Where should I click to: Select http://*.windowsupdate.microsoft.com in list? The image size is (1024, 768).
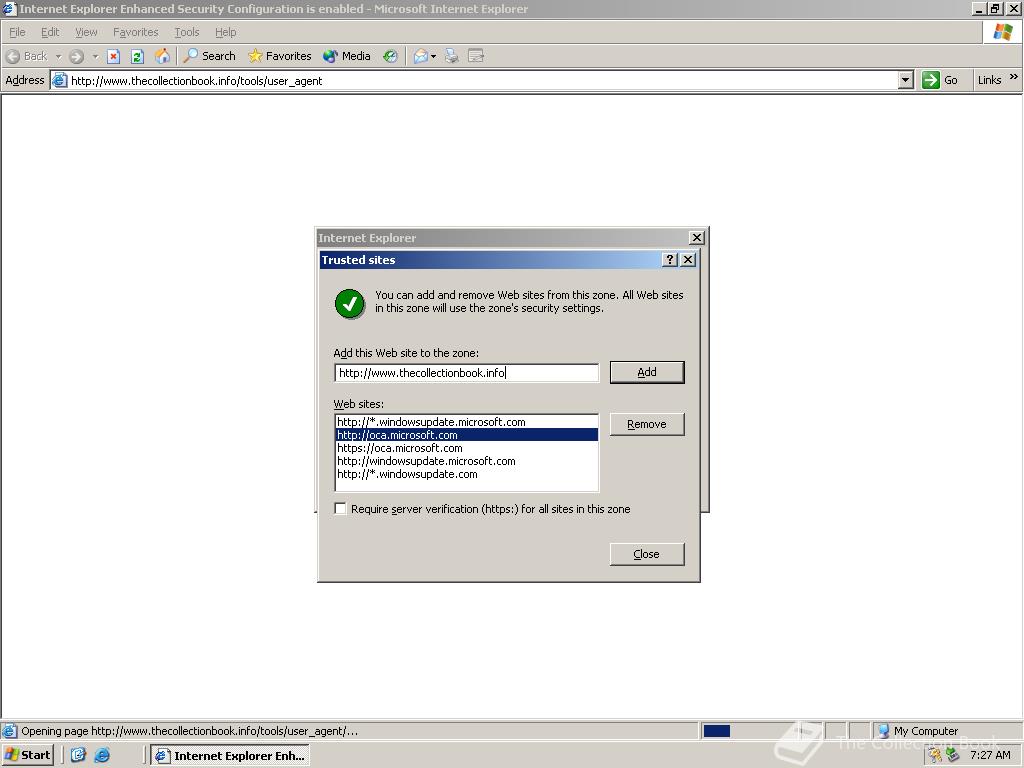pos(466,422)
